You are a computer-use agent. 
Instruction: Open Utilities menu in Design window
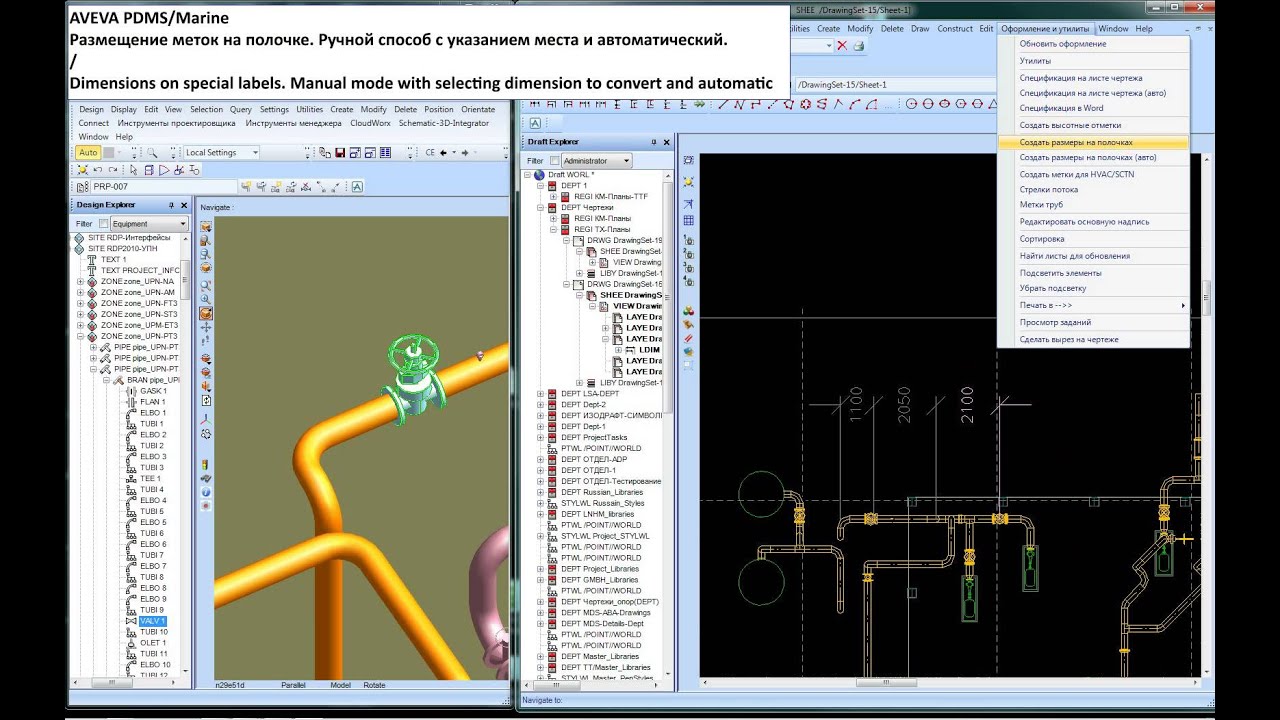[310, 109]
